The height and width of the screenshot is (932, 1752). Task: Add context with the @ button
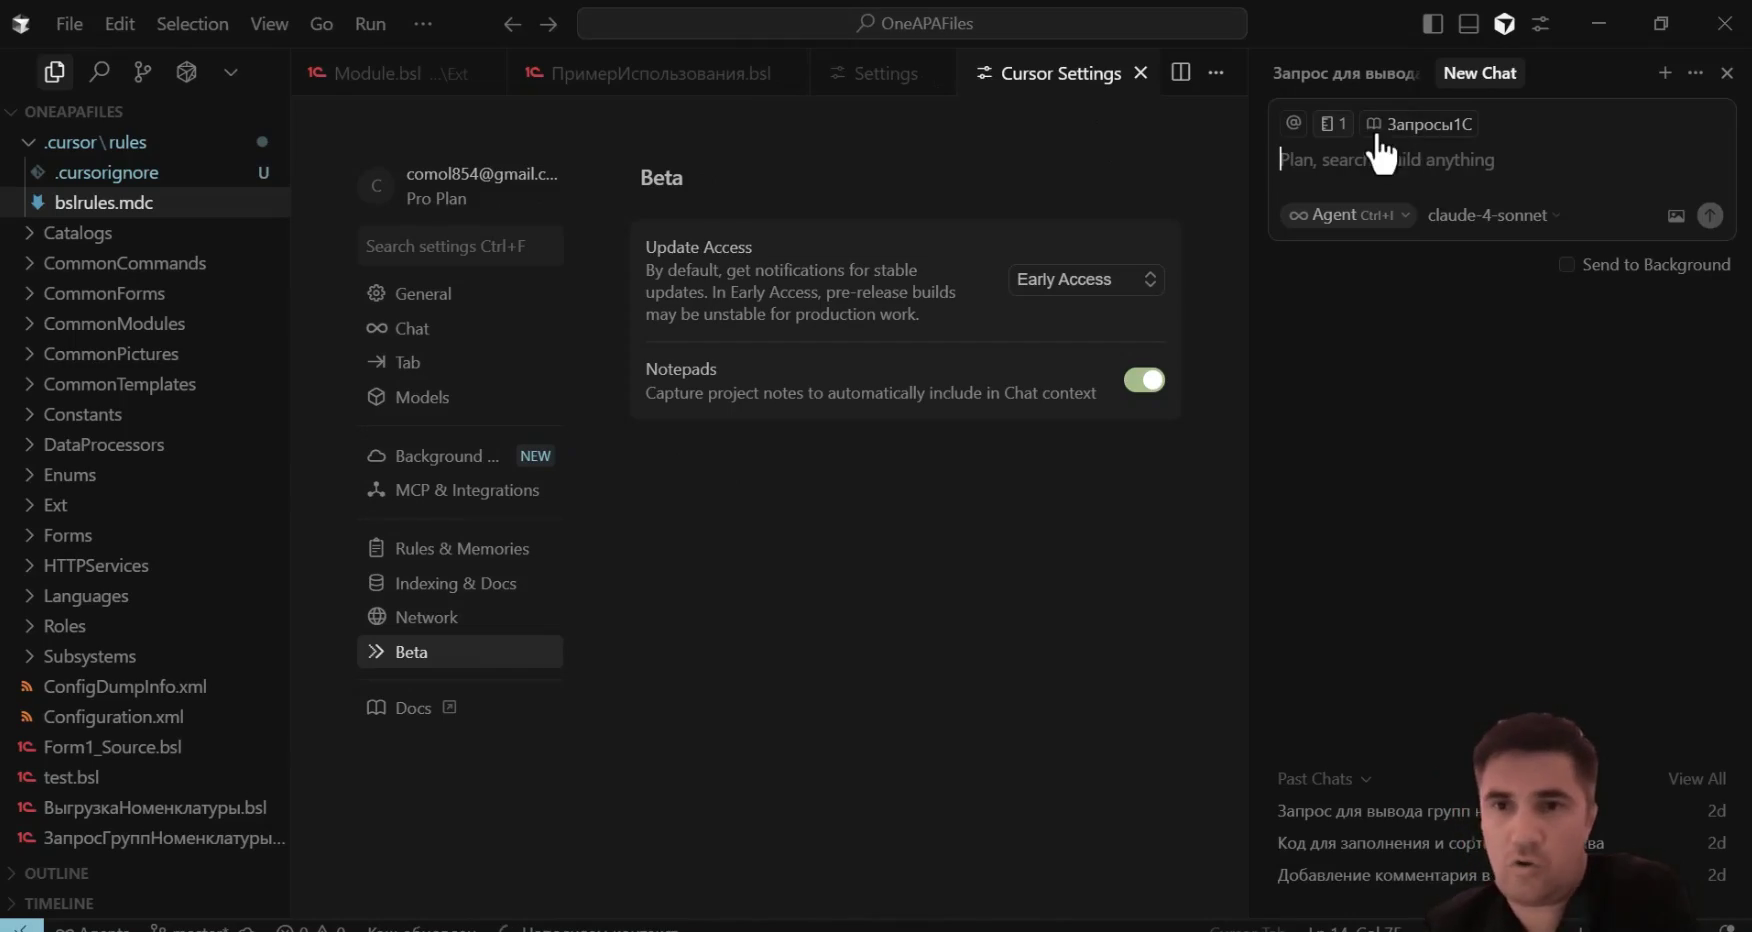pyautogui.click(x=1293, y=123)
